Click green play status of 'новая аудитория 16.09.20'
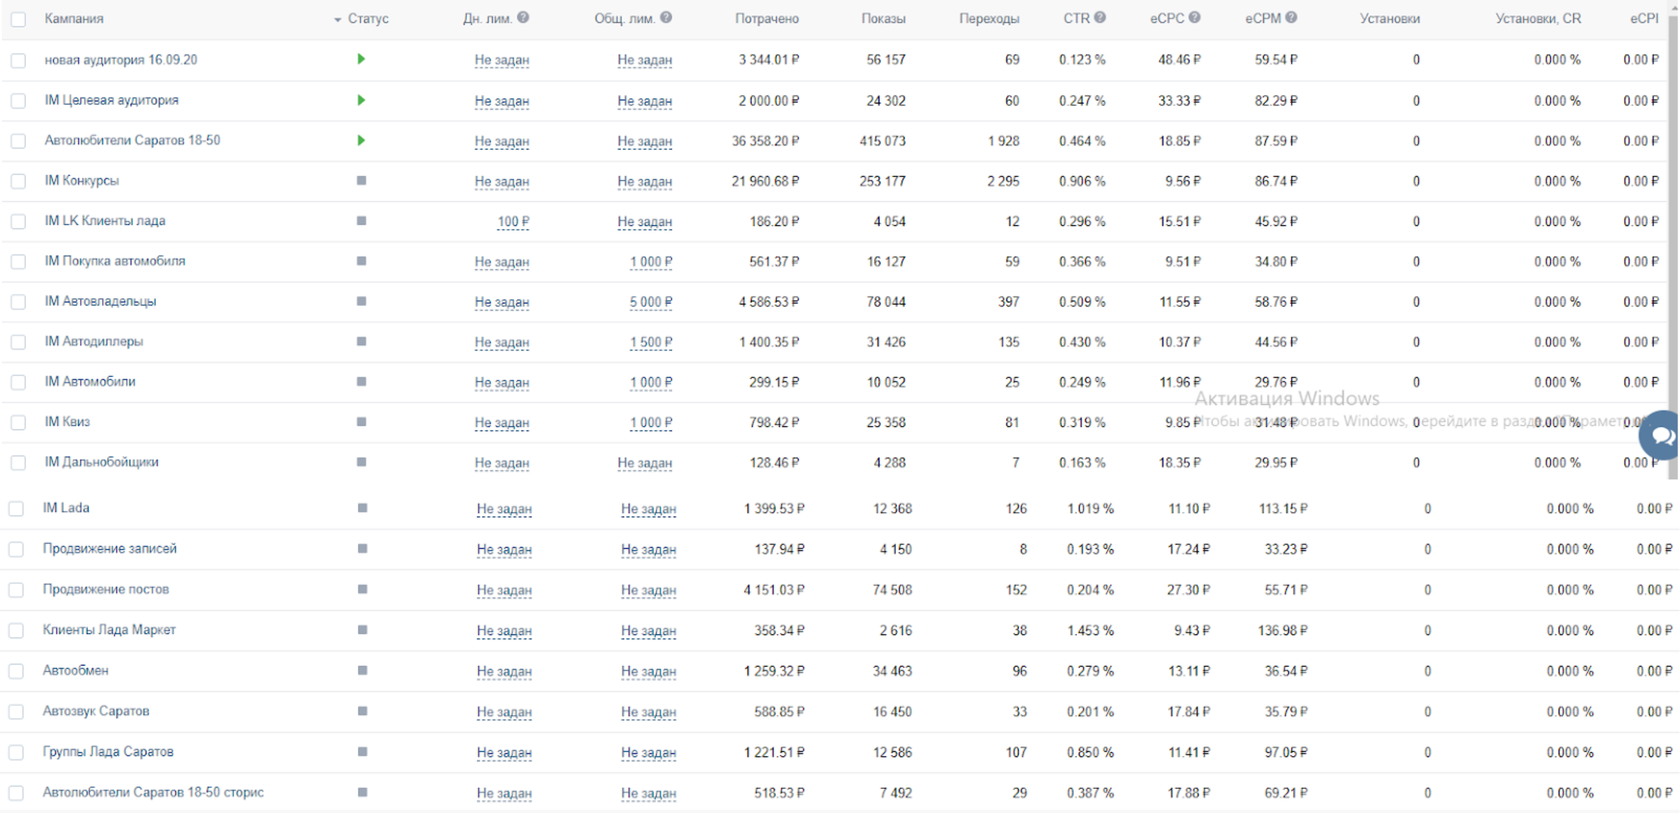Image resolution: width=1680 pixels, height=813 pixels. 361,60
